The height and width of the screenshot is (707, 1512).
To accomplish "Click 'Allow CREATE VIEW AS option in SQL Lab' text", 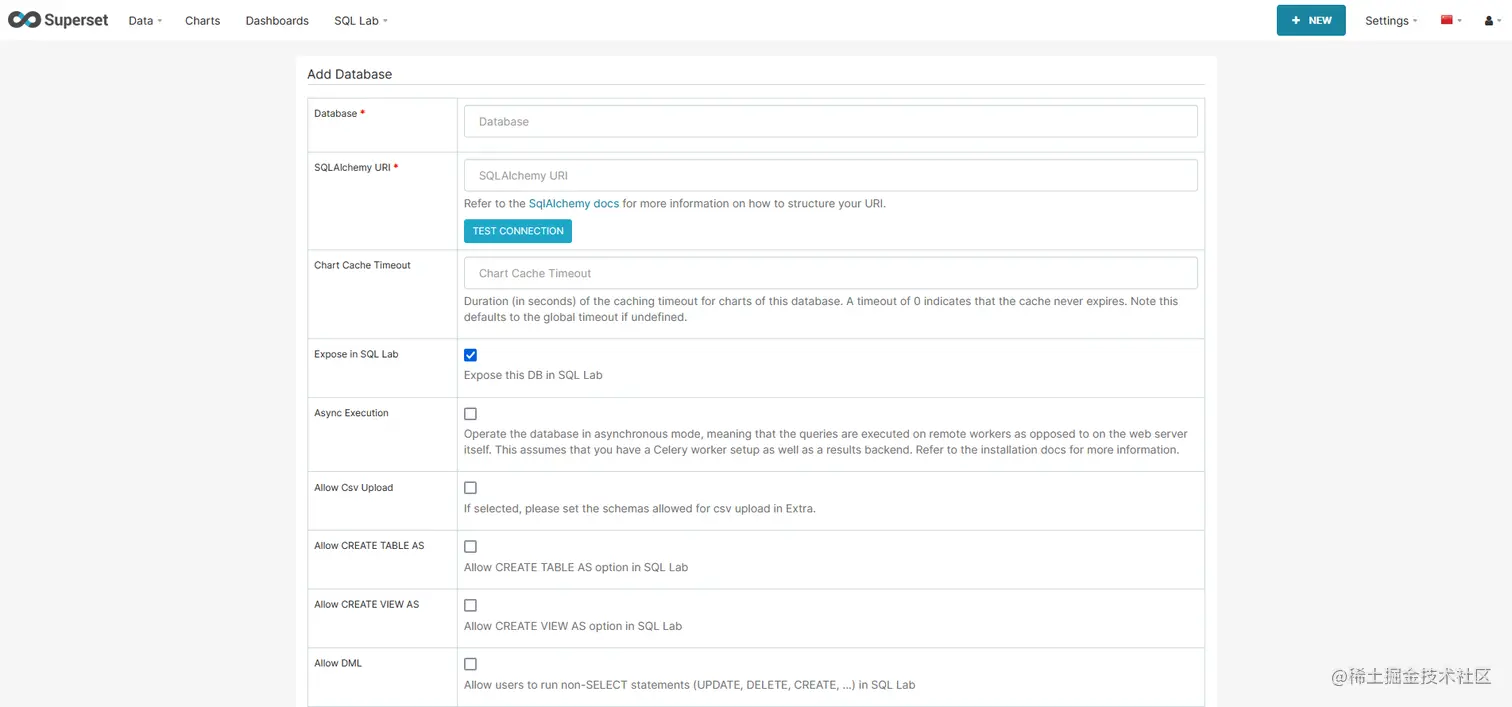I will [x=573, y=626].
